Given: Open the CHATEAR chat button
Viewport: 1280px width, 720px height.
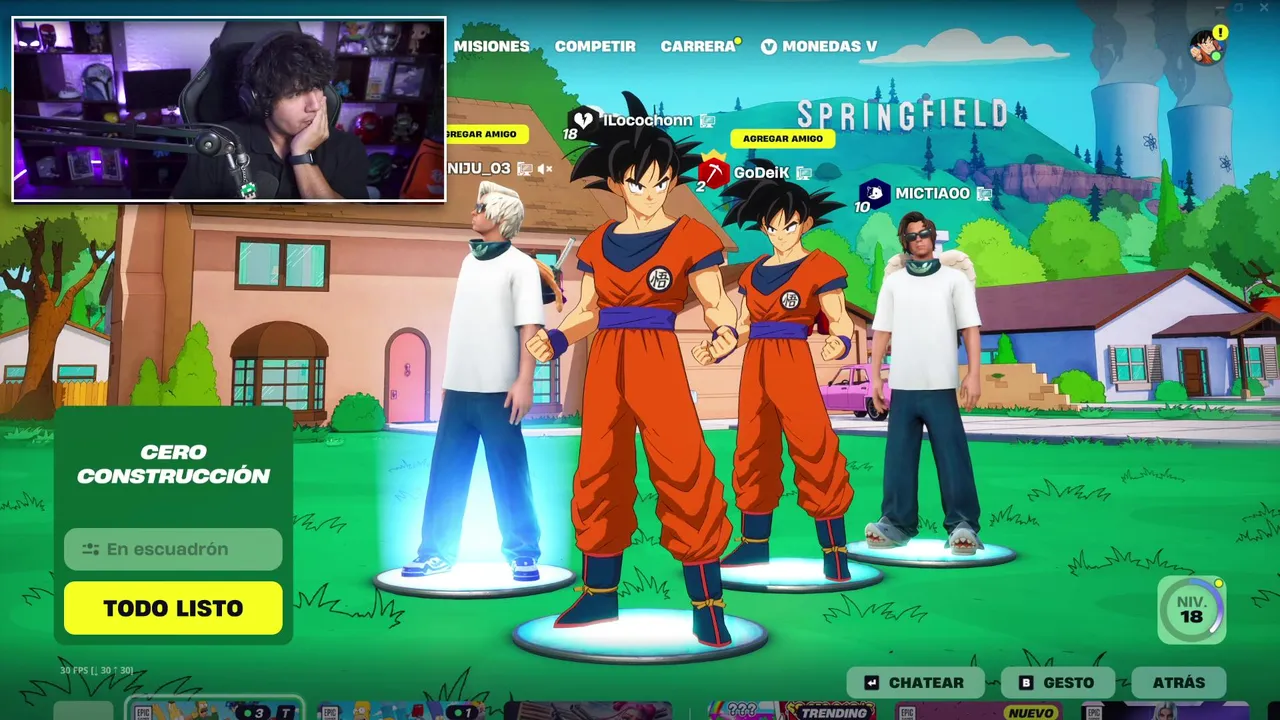Looking at the screenshot, I should [915, 683].
